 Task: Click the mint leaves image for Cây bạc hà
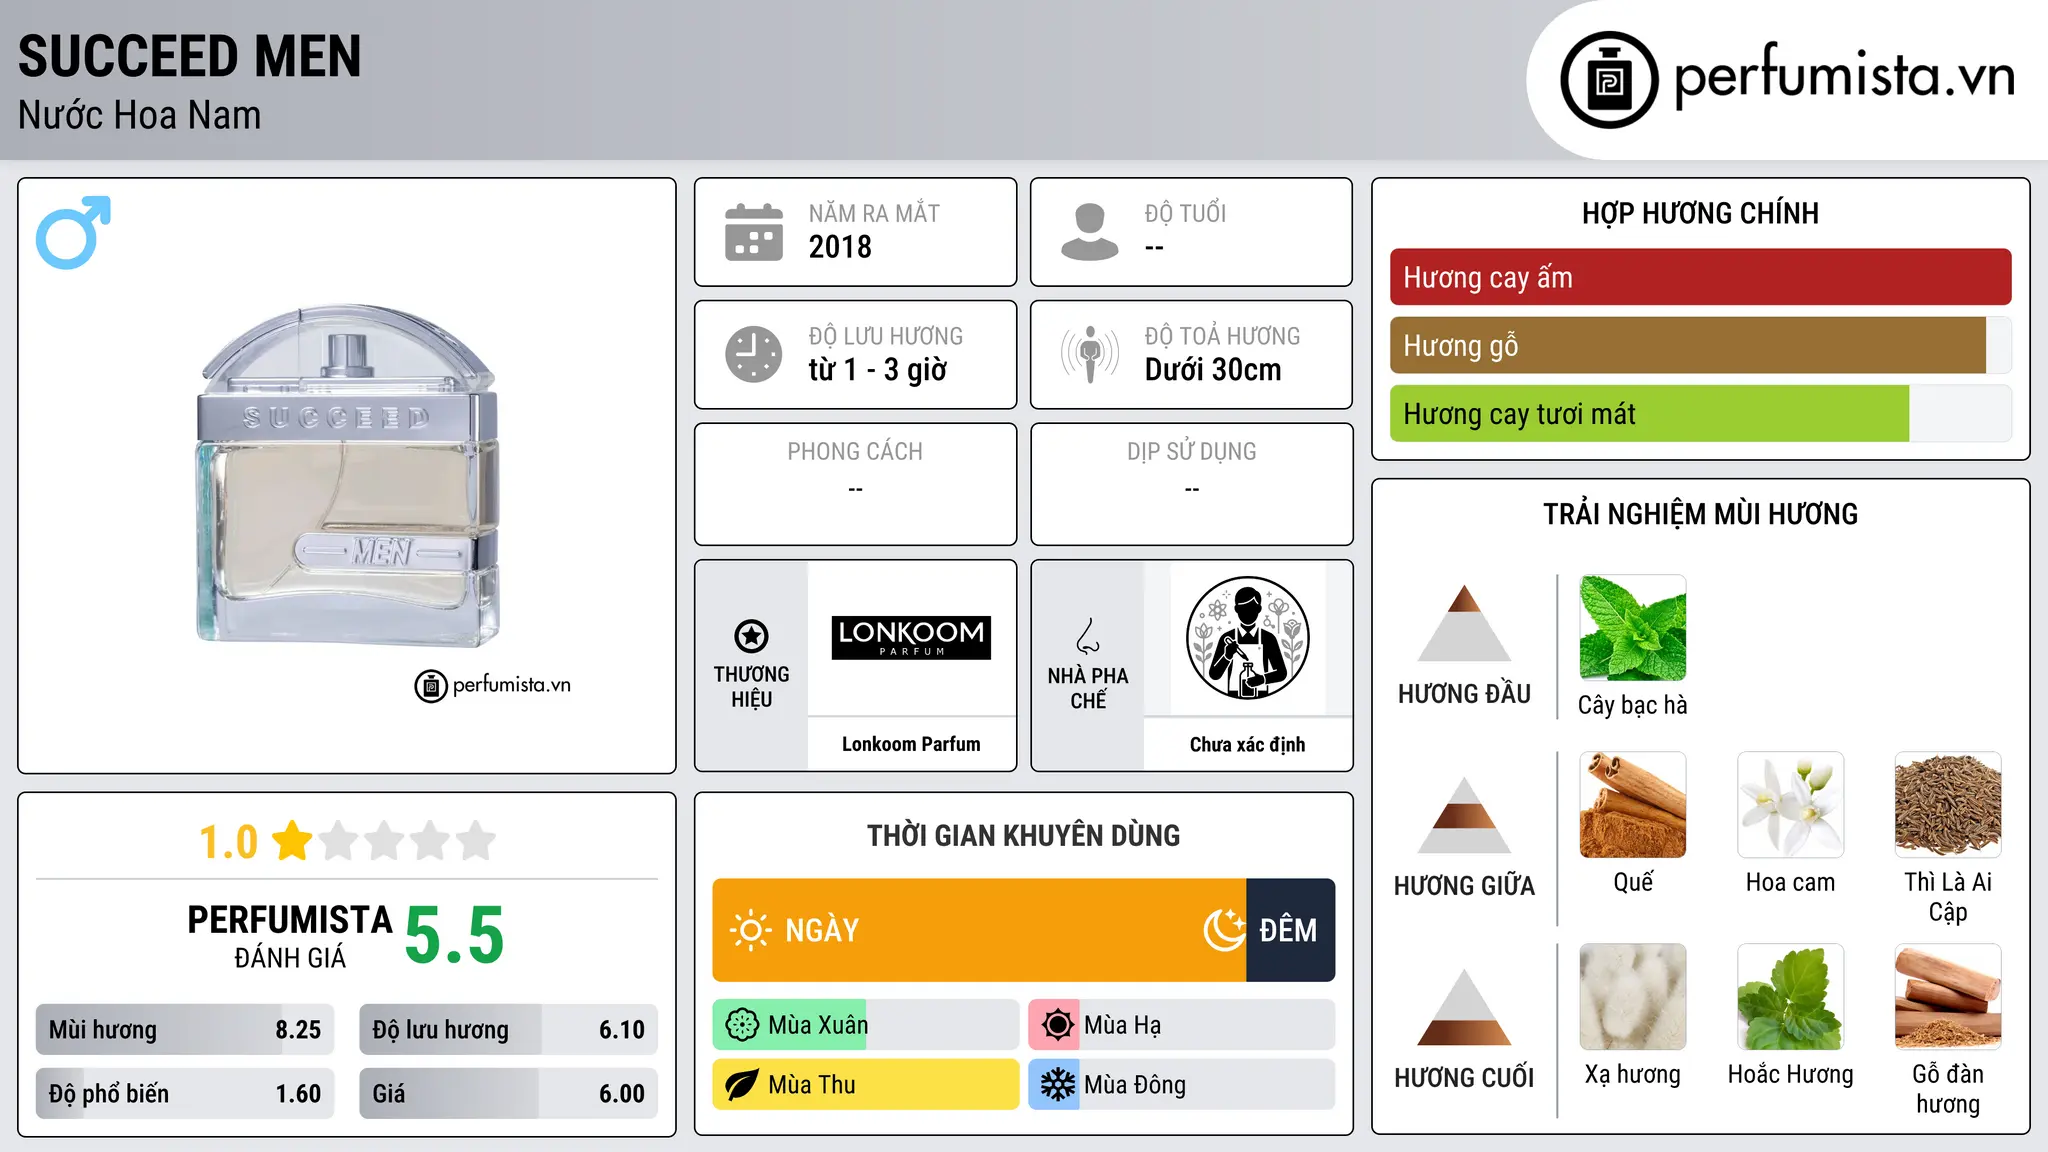[x=1632, y=628]
